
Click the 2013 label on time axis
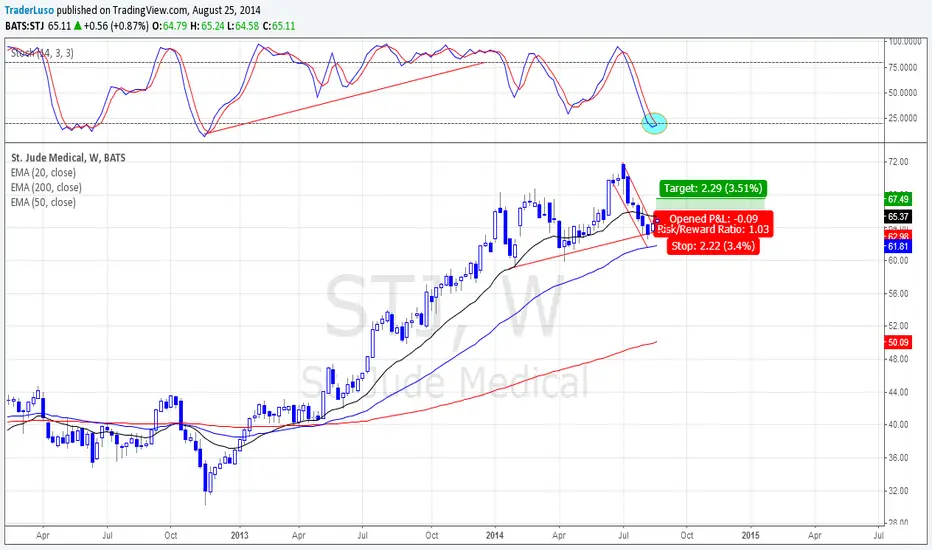point(239,535)
